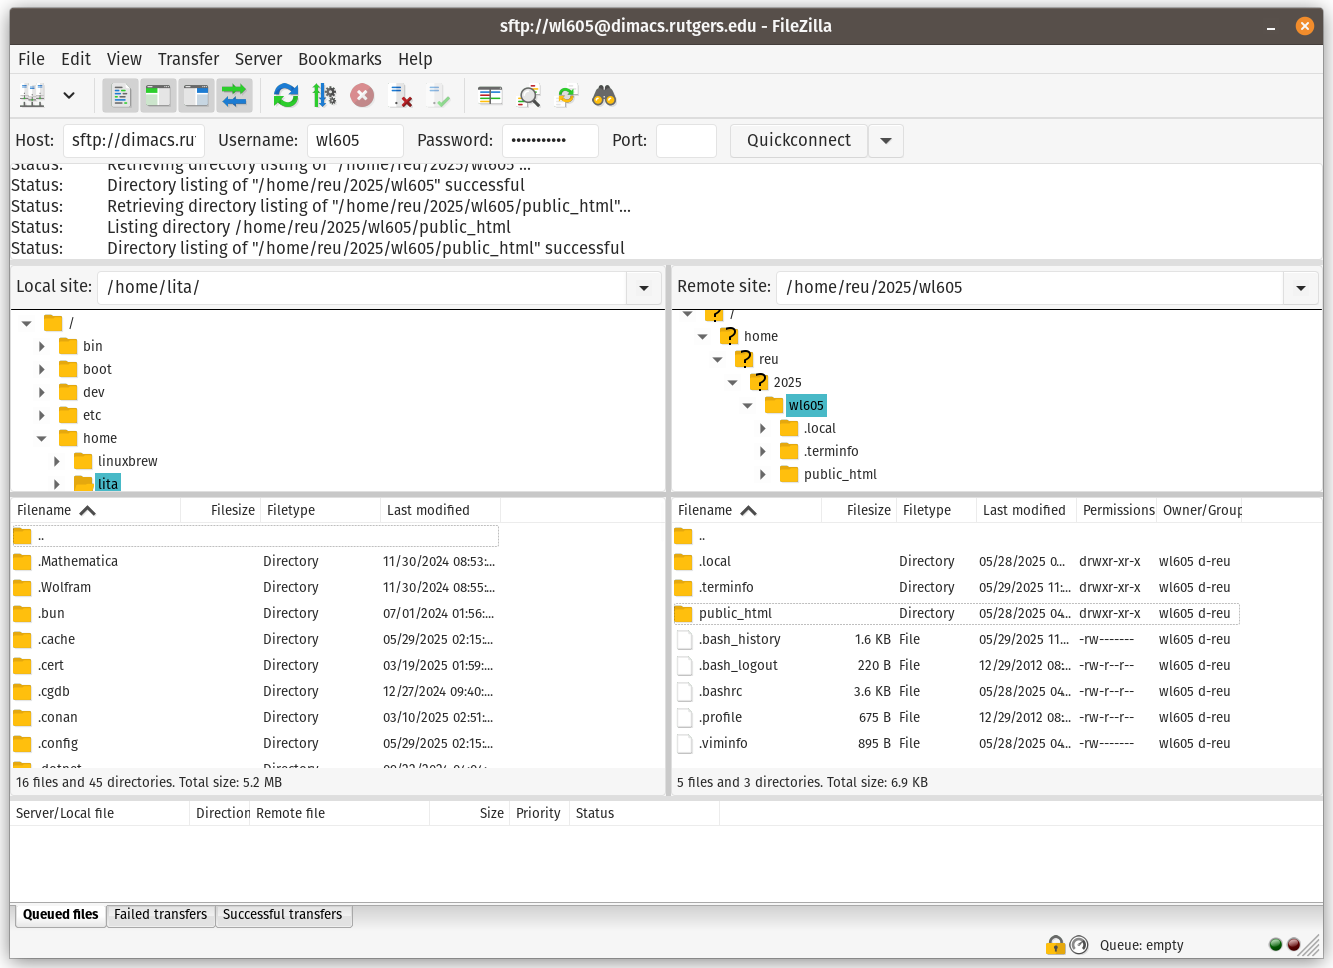Expand remote public_html tree node
This screenshot has height=968, width=1333.
click(763, 474)
